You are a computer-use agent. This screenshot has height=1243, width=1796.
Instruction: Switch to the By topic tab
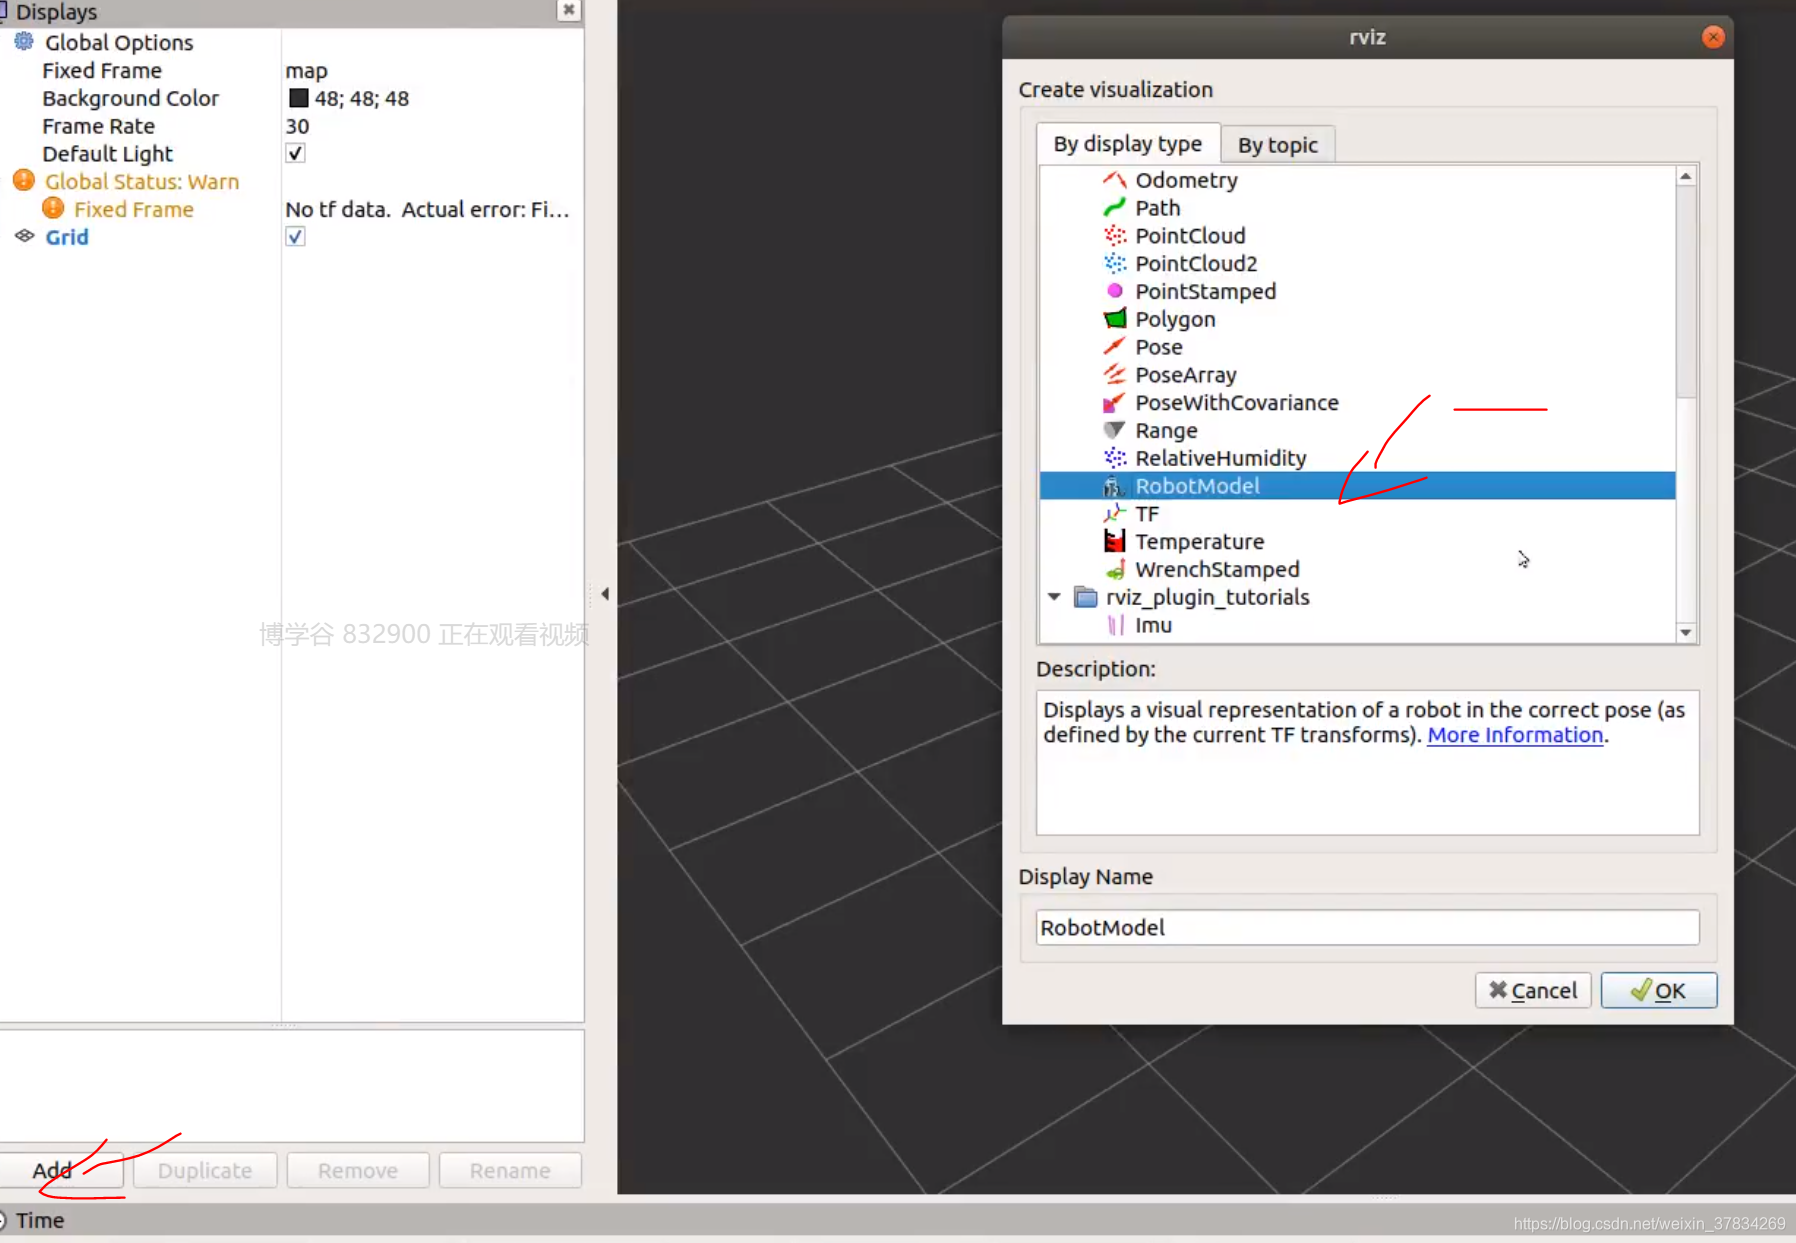click(x=1278, y=145)
